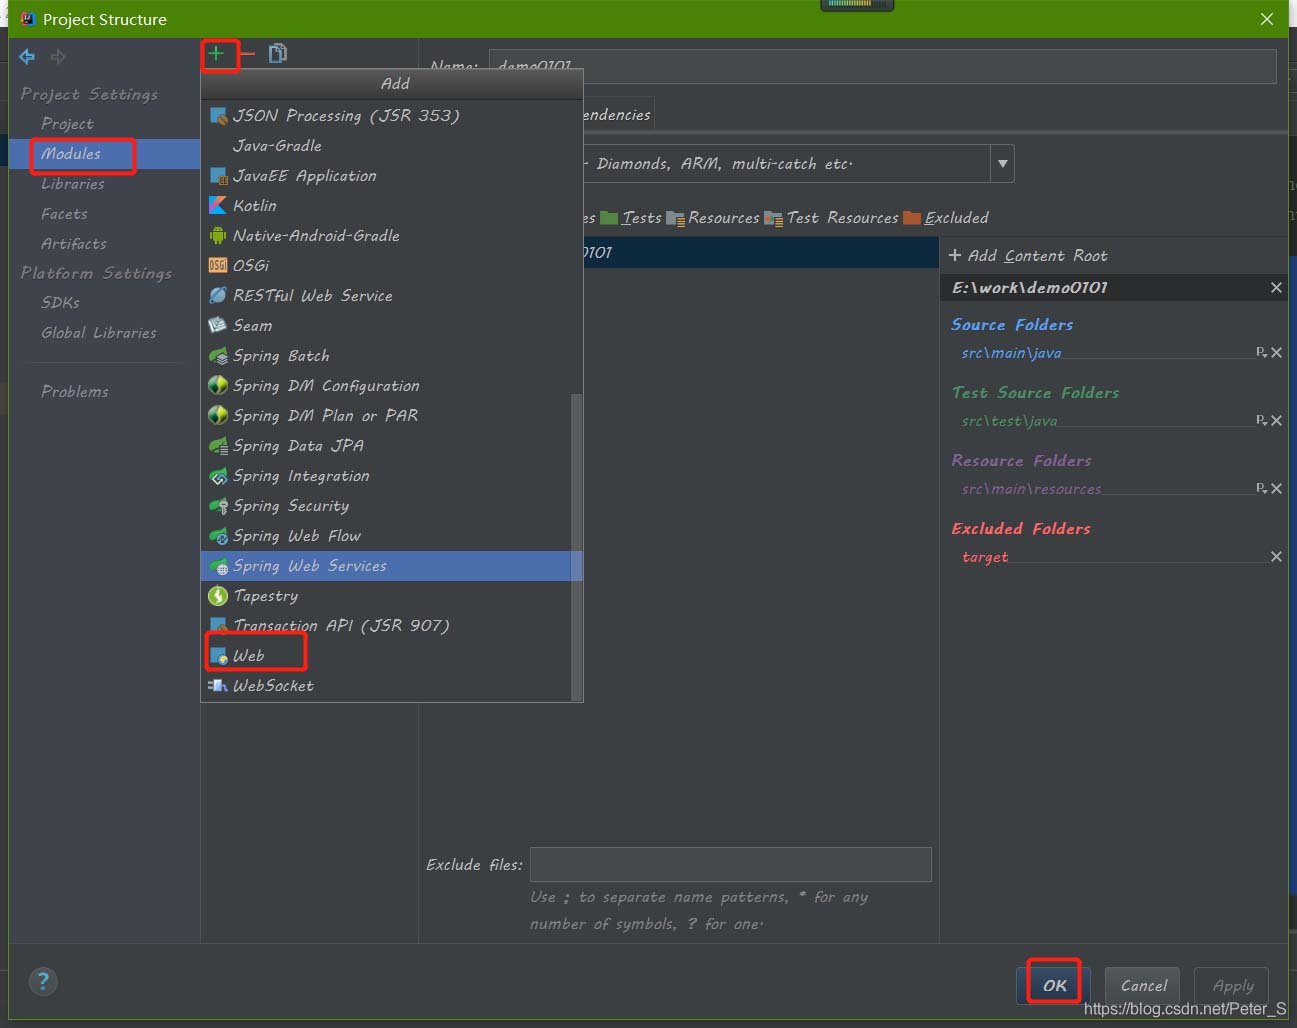Click the Tapestry icon

[217, 596]
